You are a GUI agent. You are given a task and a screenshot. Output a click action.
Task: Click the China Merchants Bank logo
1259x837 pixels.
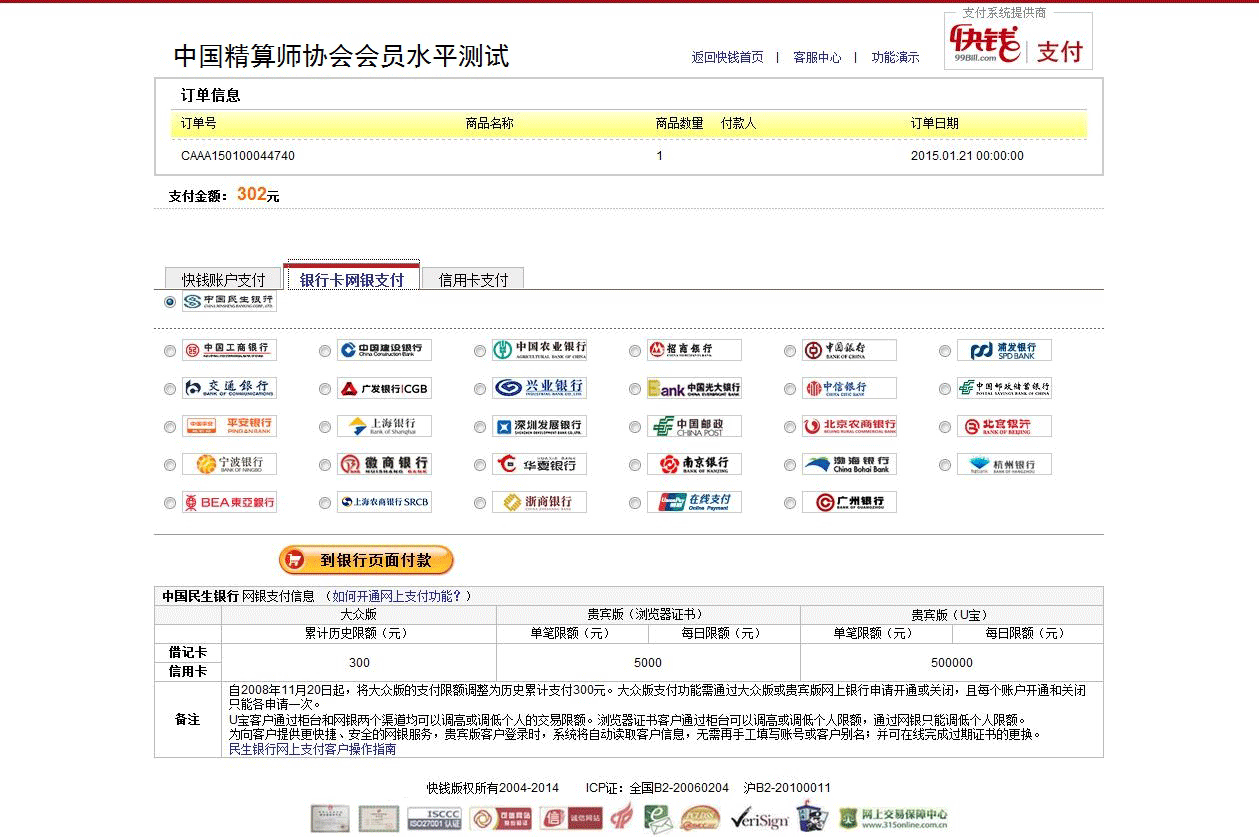click(x=694, y=350)
